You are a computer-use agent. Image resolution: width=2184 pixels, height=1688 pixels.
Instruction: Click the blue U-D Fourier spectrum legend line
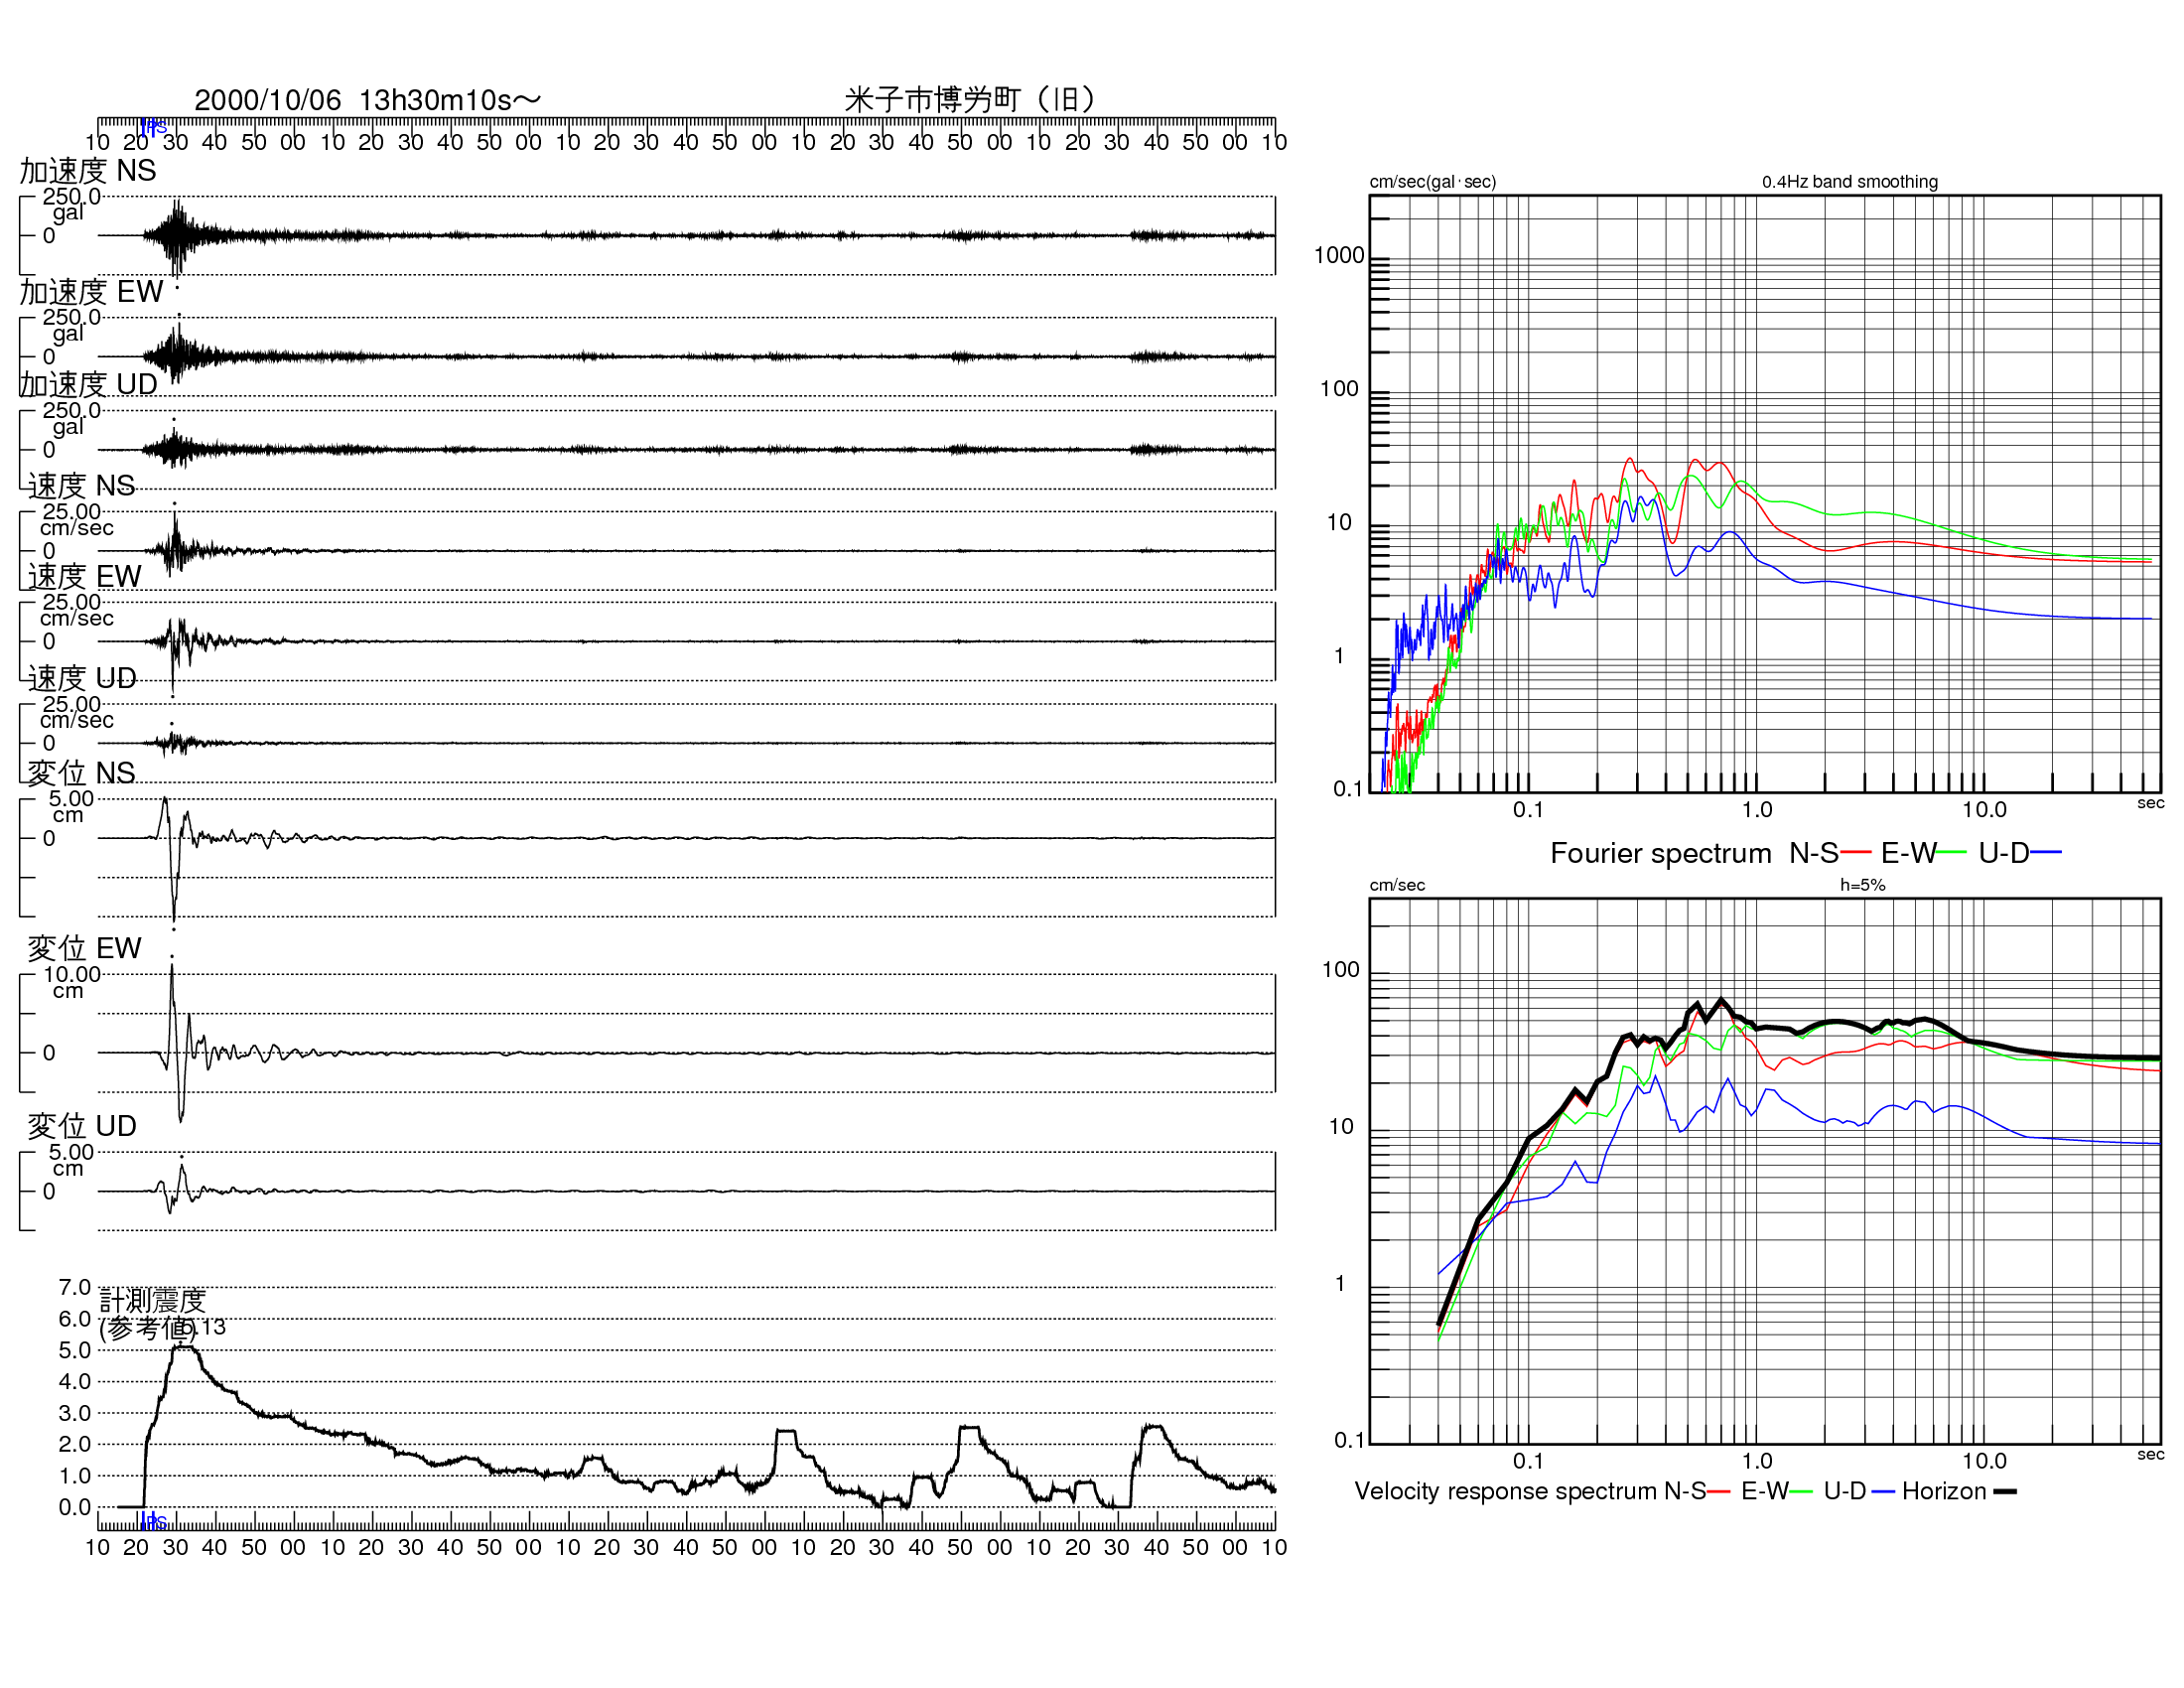[x=2046, y=853]
